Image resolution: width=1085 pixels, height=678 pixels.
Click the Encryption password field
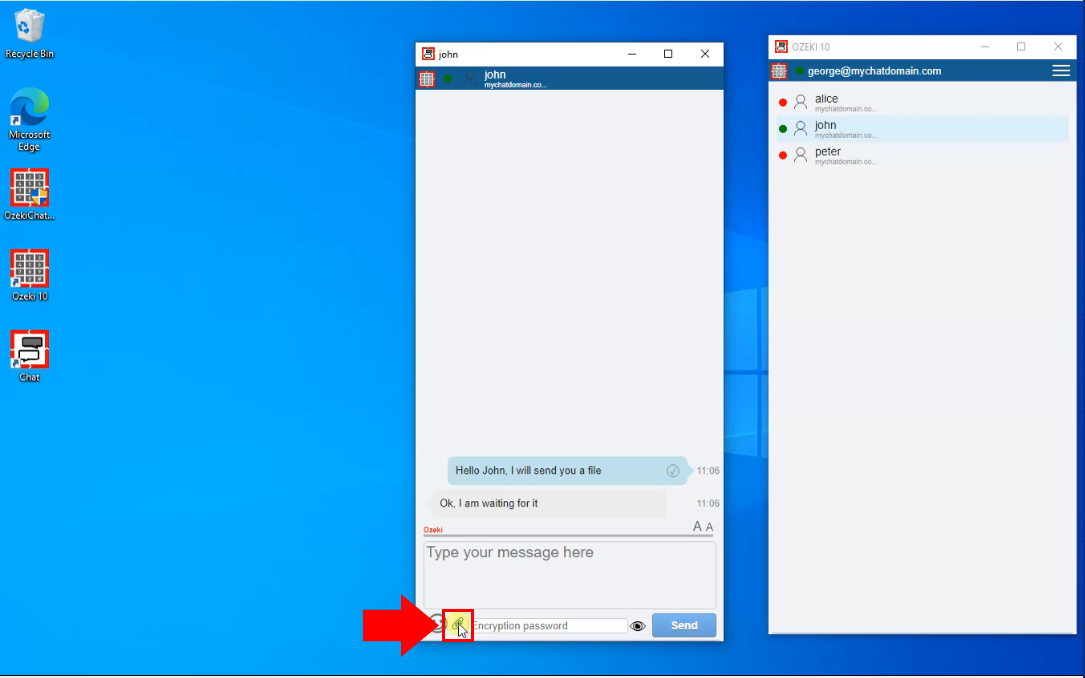548,626
